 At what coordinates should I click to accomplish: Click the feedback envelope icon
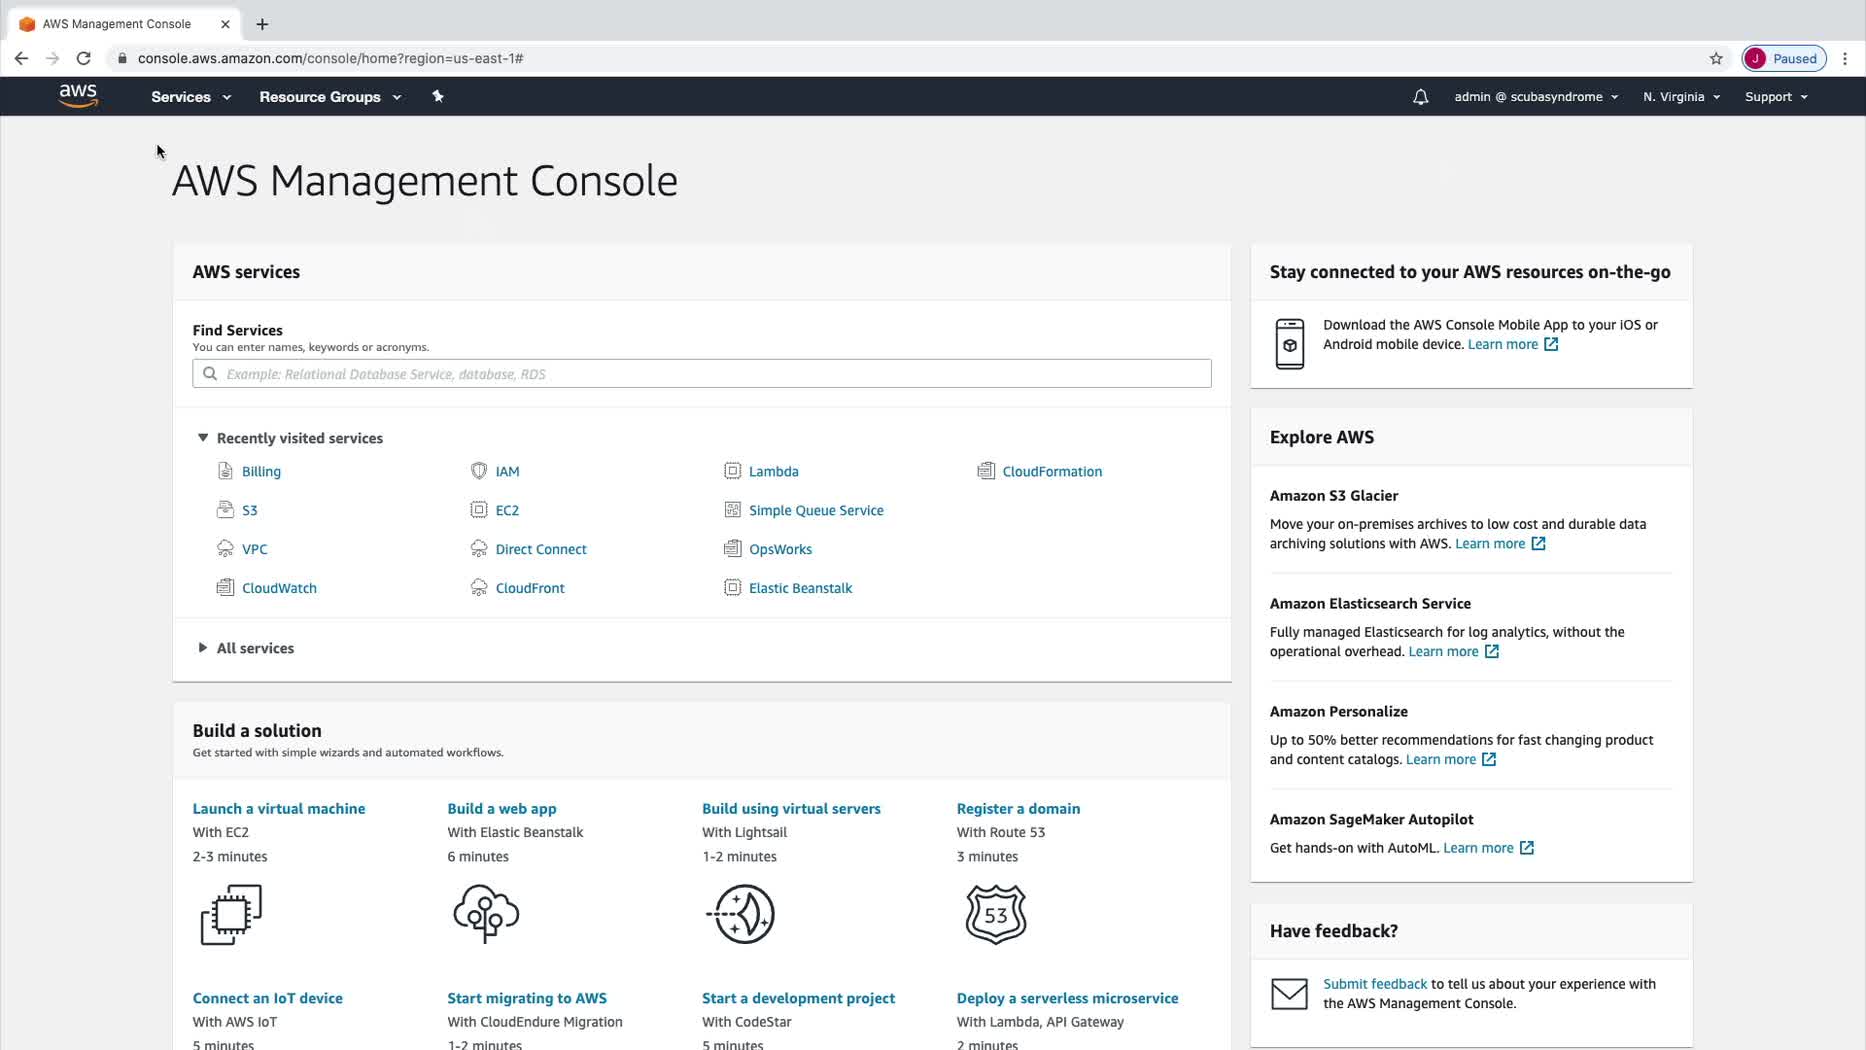pos(1289,994)
